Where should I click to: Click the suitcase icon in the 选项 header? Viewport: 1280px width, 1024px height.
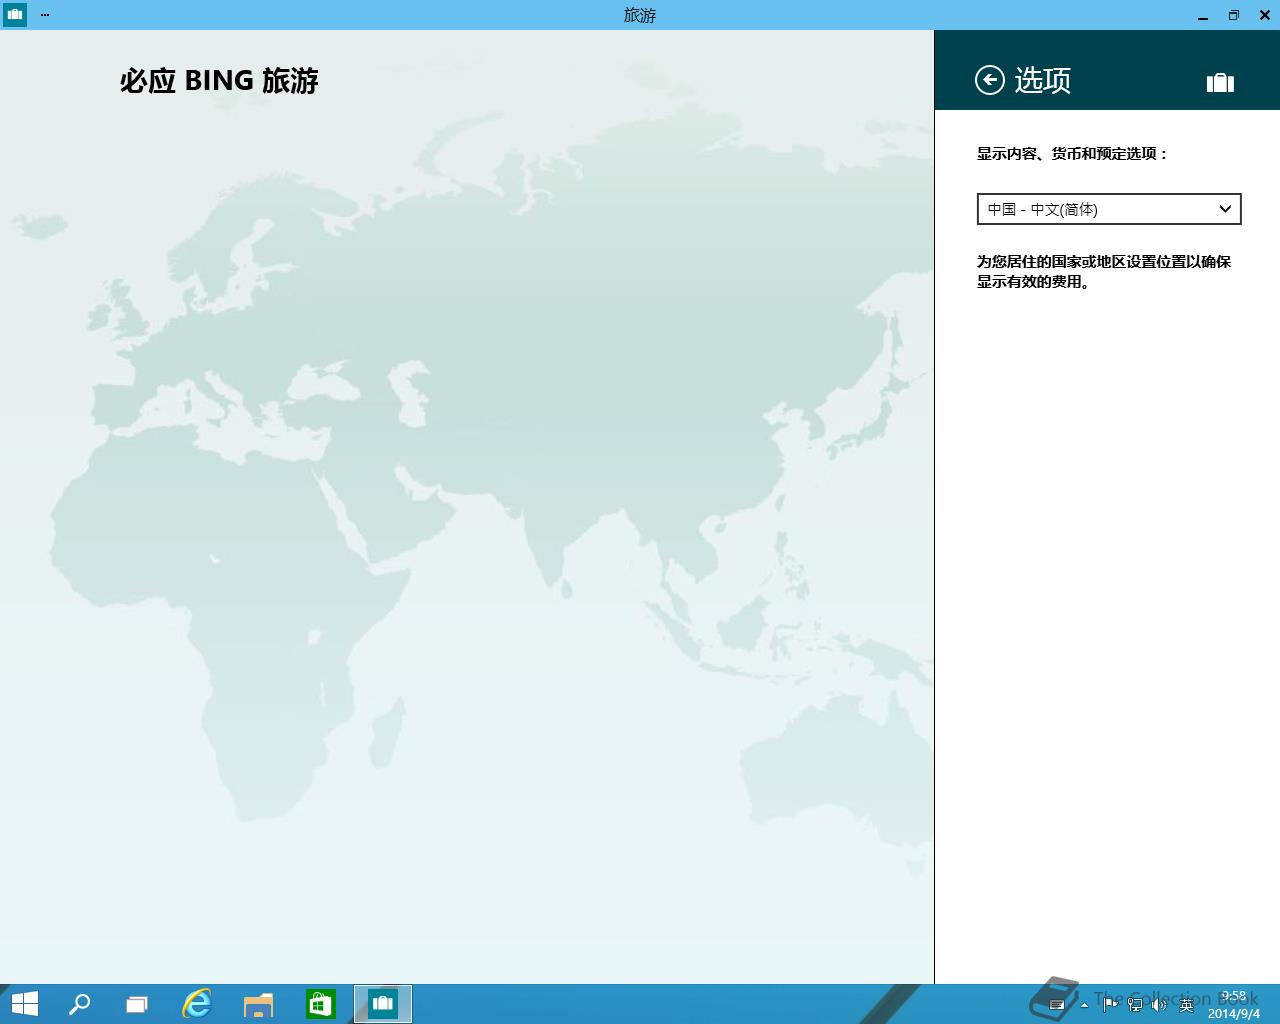pos(1220,82)
